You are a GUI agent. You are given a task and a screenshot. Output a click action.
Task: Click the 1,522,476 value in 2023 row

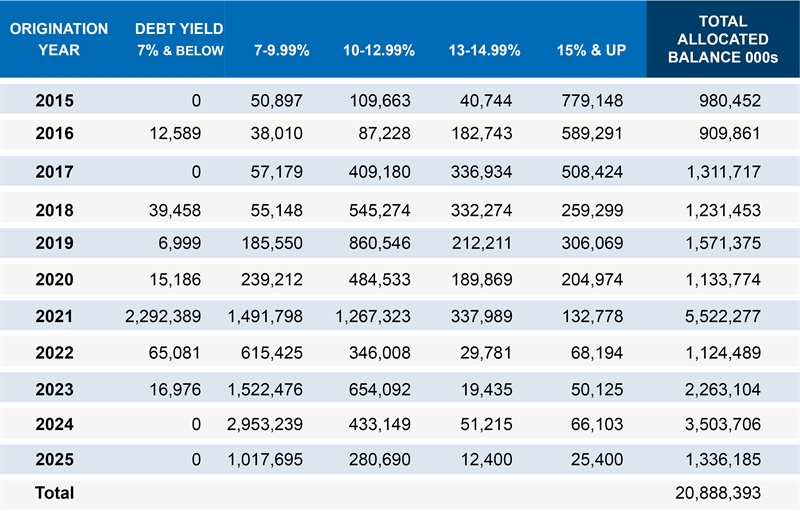click(265, 390)
